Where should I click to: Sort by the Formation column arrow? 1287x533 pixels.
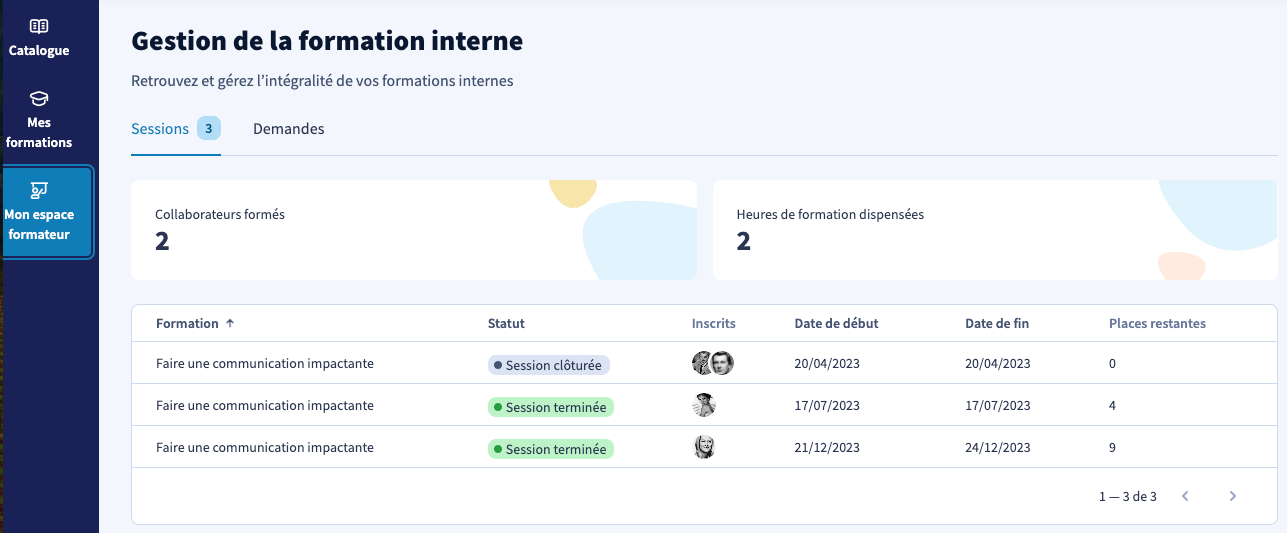230,323
